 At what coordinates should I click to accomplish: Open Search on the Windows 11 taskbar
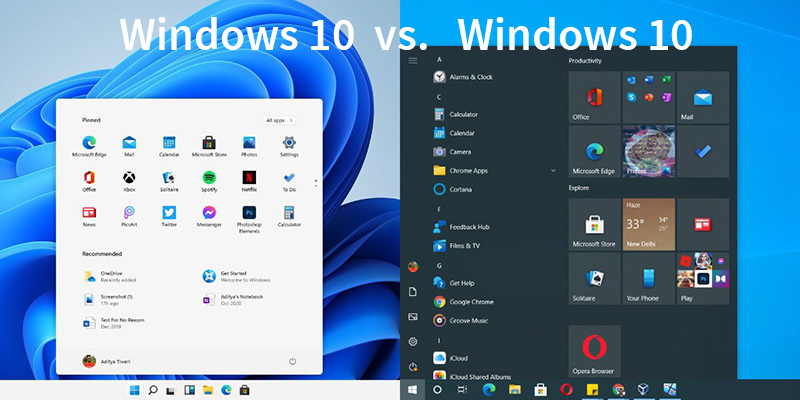tap(153, 390)
